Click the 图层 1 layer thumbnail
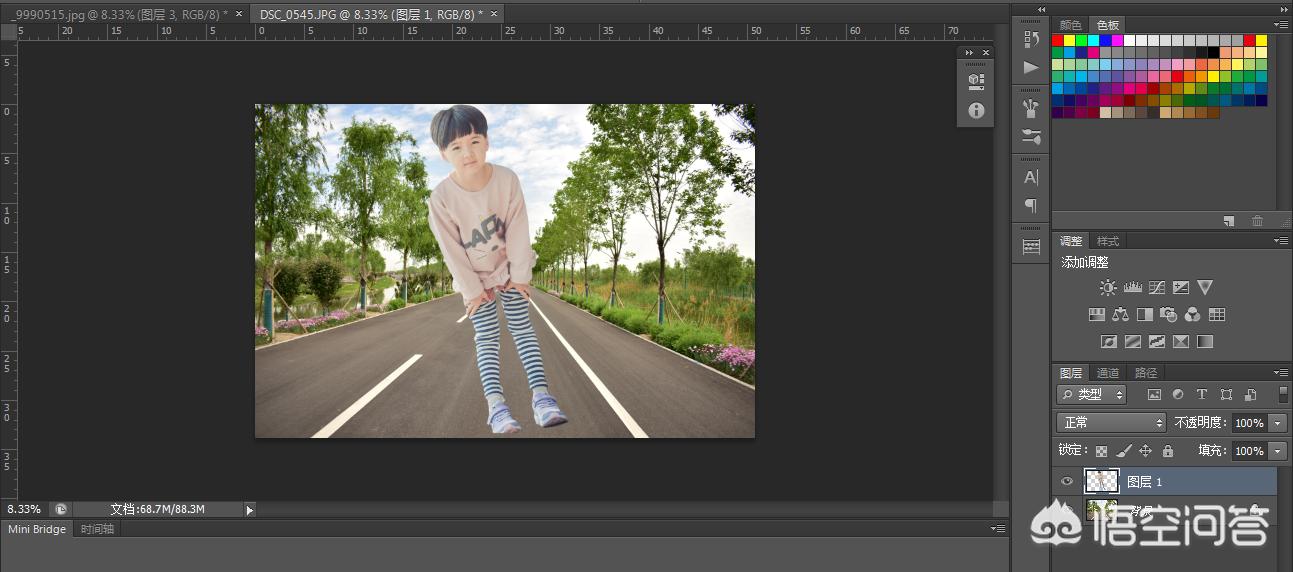Image resolution: width=1293 pixels, height=572 pixels. 1101,482
